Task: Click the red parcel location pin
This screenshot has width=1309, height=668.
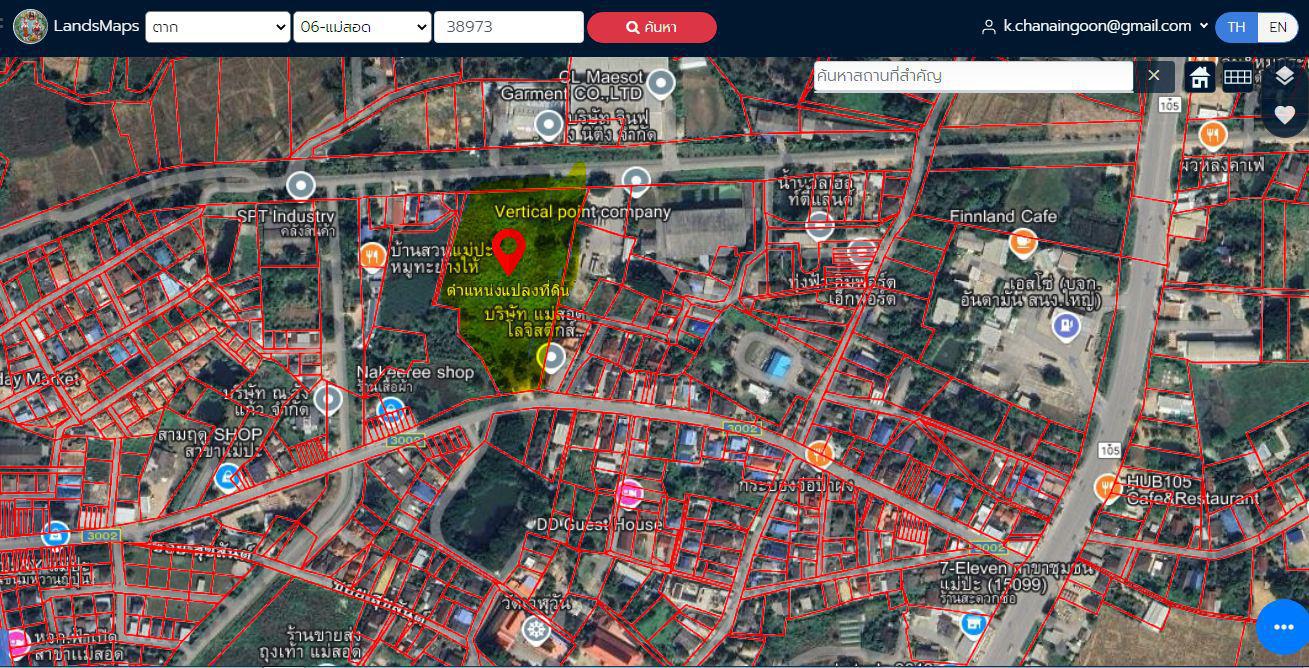Action: pyautogui.click(x=509, y=250)
